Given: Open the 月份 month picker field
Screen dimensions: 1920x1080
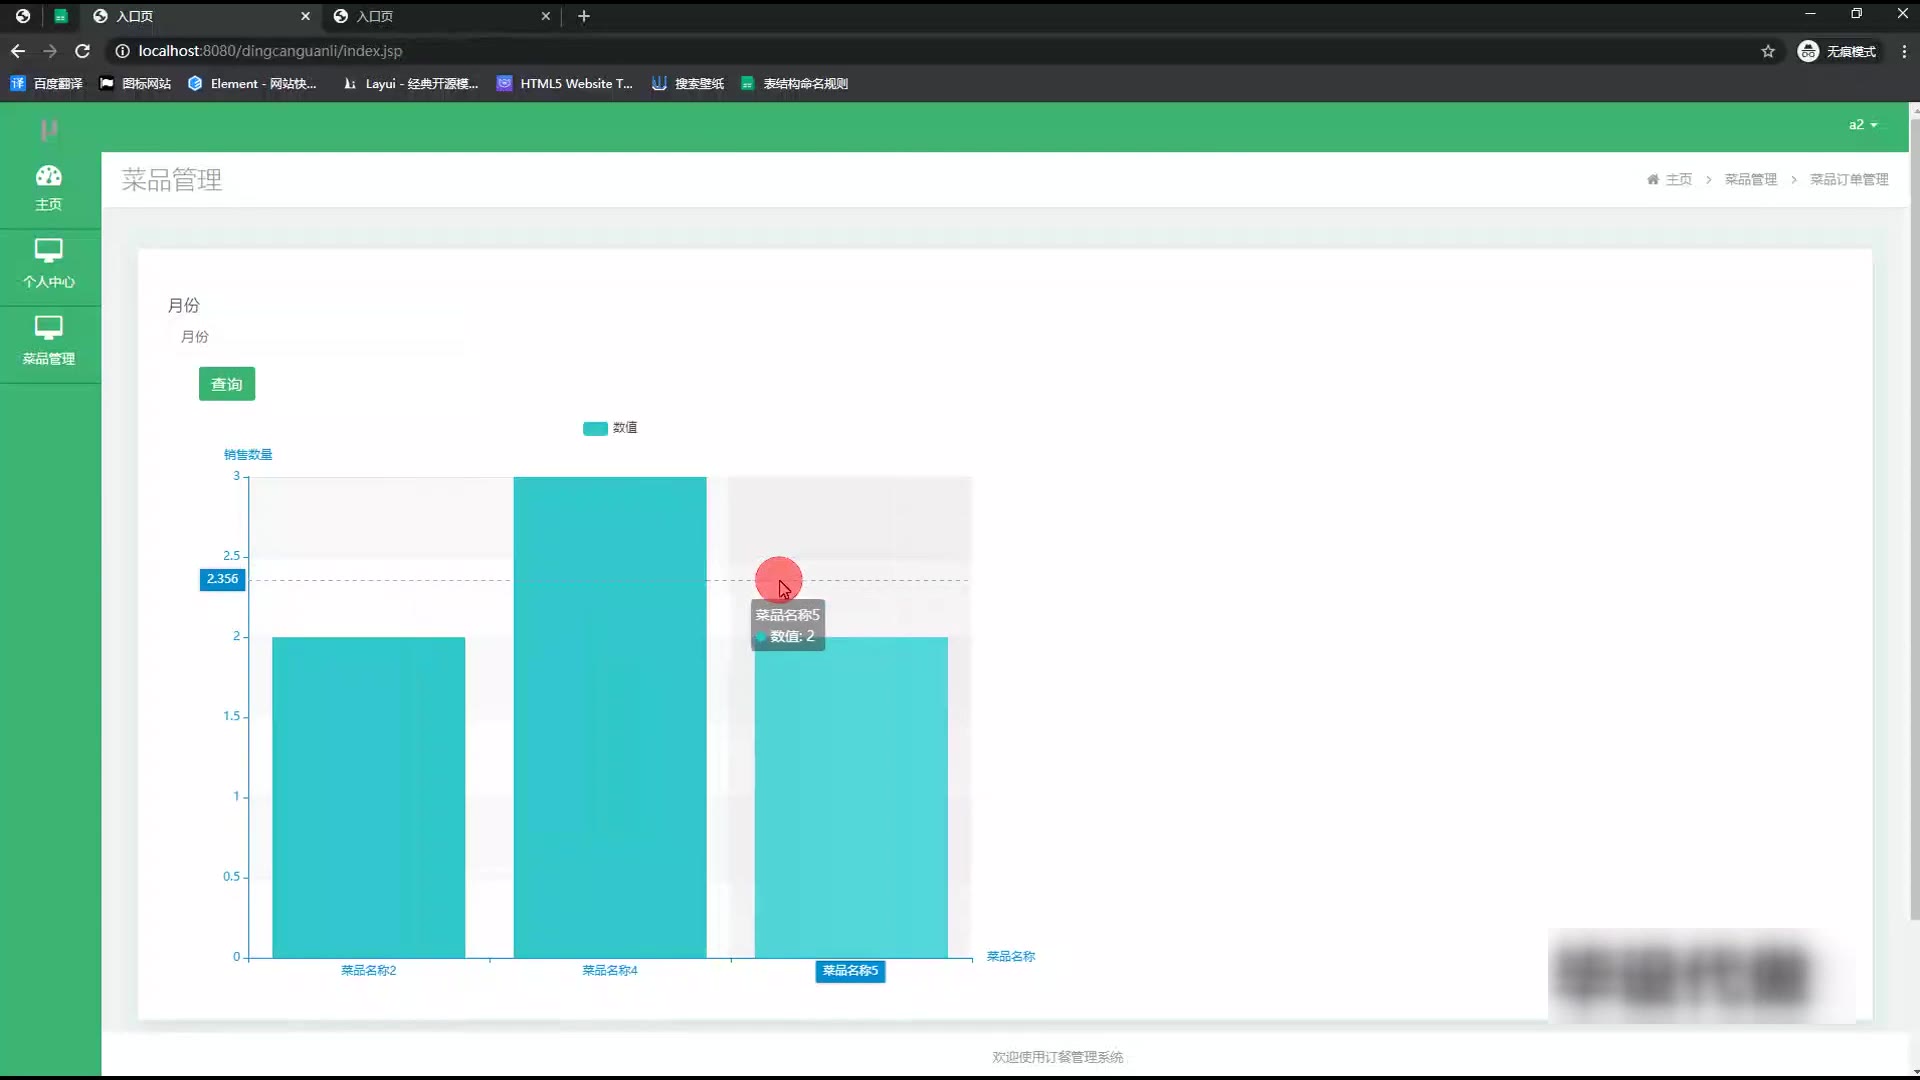Looking at the screenshot, I should point(318,337).
